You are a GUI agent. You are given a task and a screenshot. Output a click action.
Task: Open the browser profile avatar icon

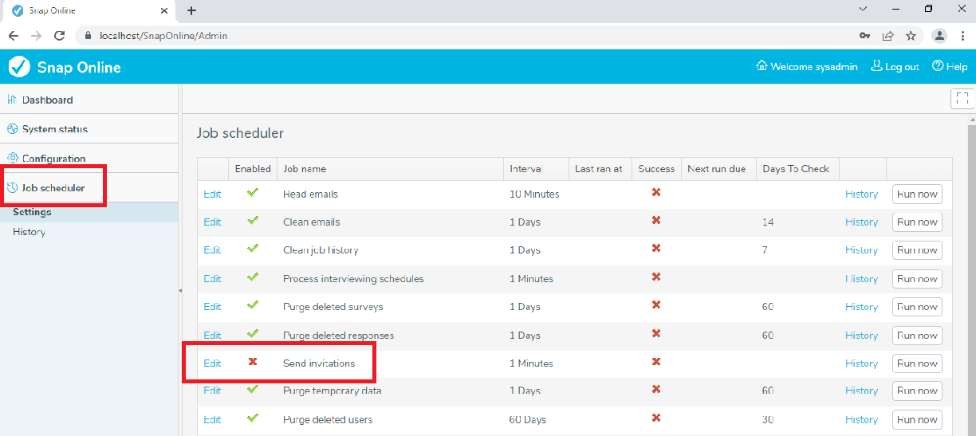[939, 35]
